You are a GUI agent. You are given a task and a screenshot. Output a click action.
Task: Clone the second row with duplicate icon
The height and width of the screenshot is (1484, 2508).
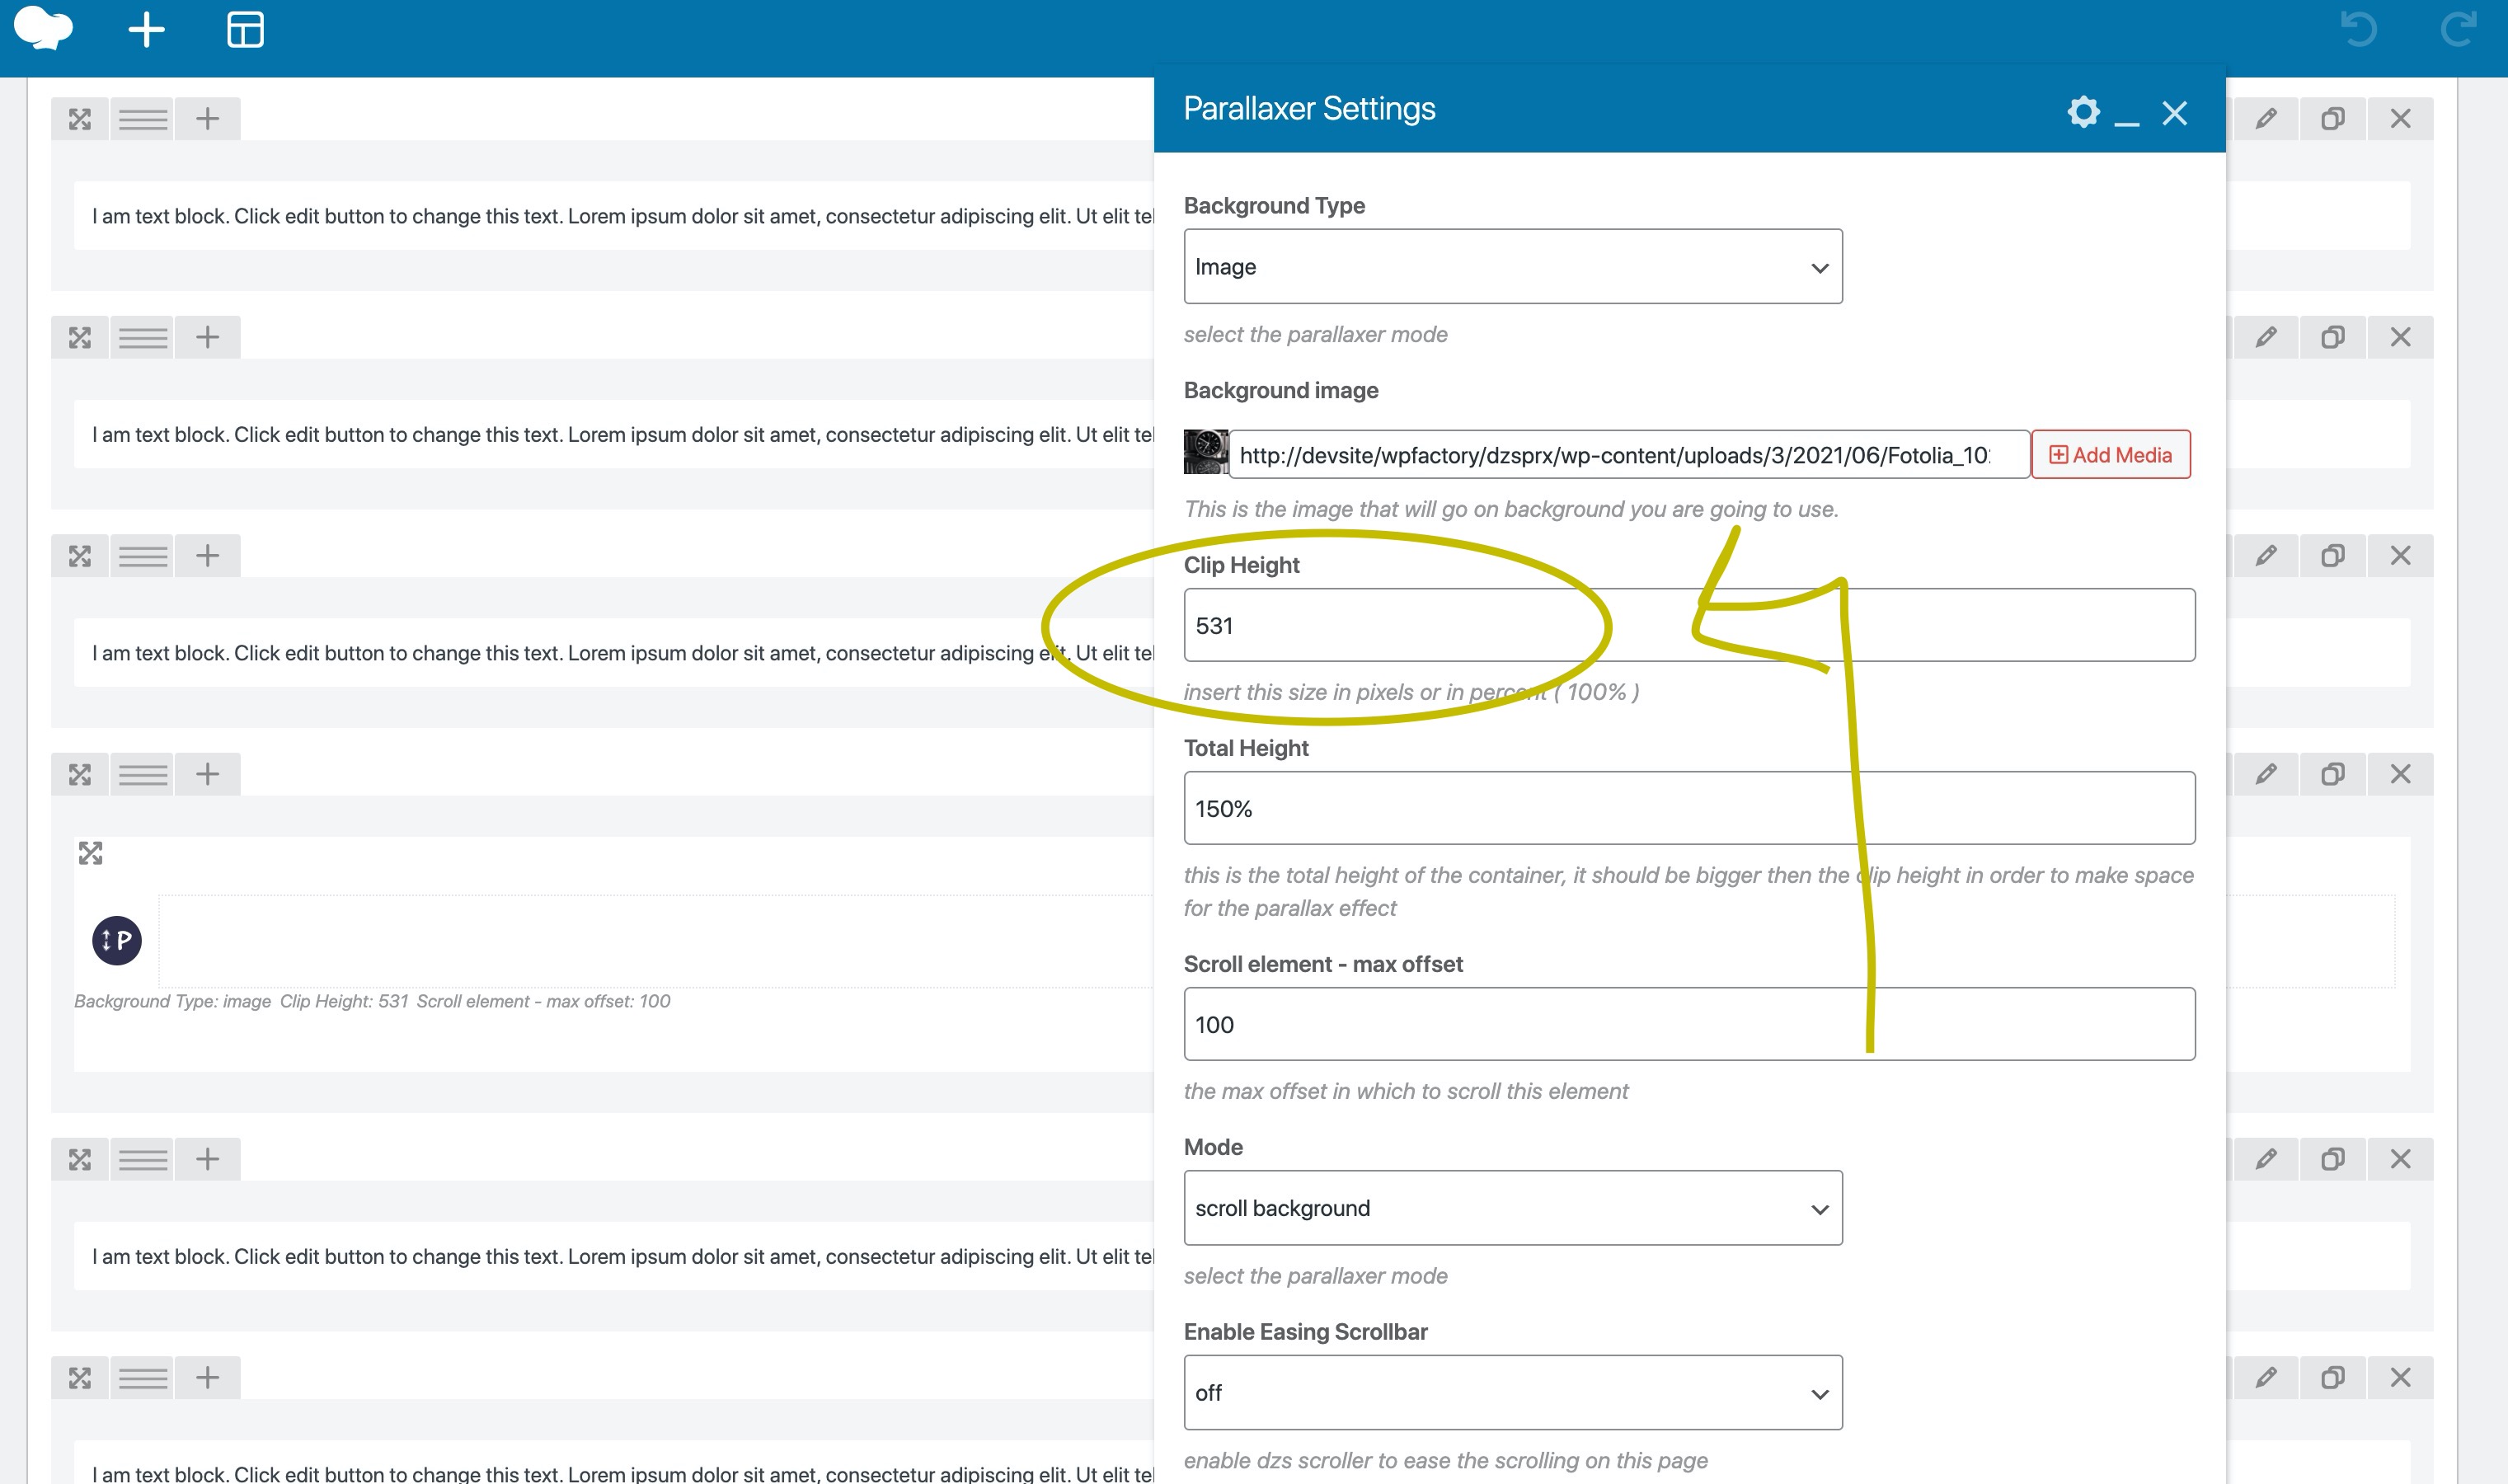click(2332, 337)
